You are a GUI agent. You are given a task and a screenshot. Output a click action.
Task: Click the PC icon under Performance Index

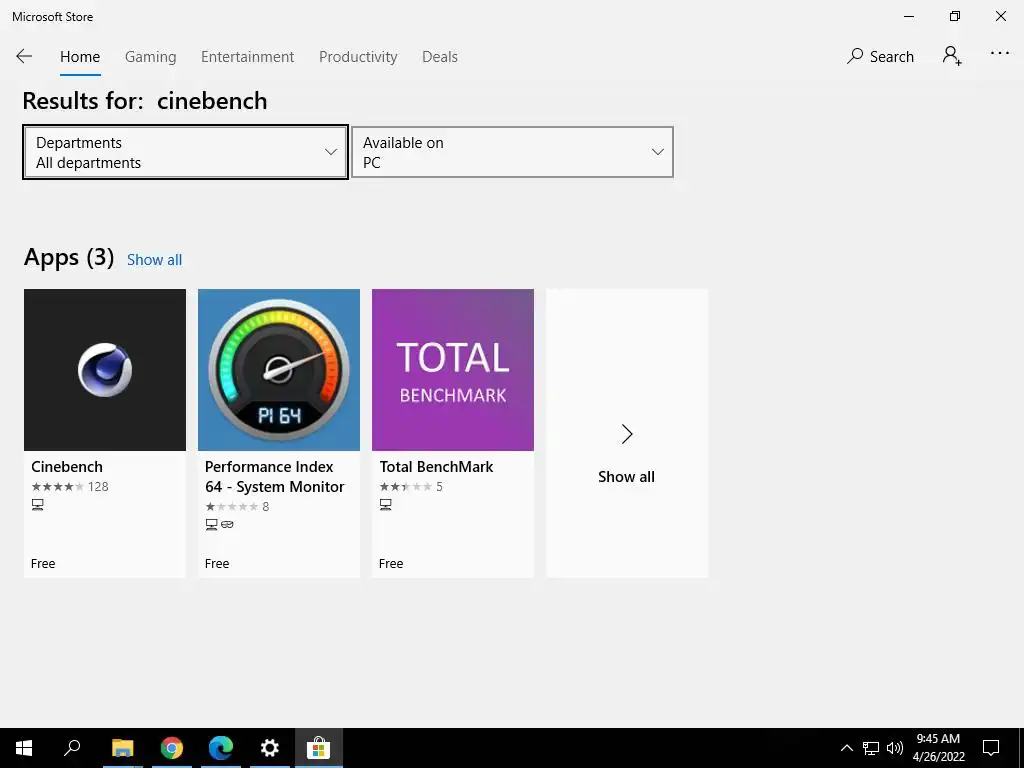212,524
